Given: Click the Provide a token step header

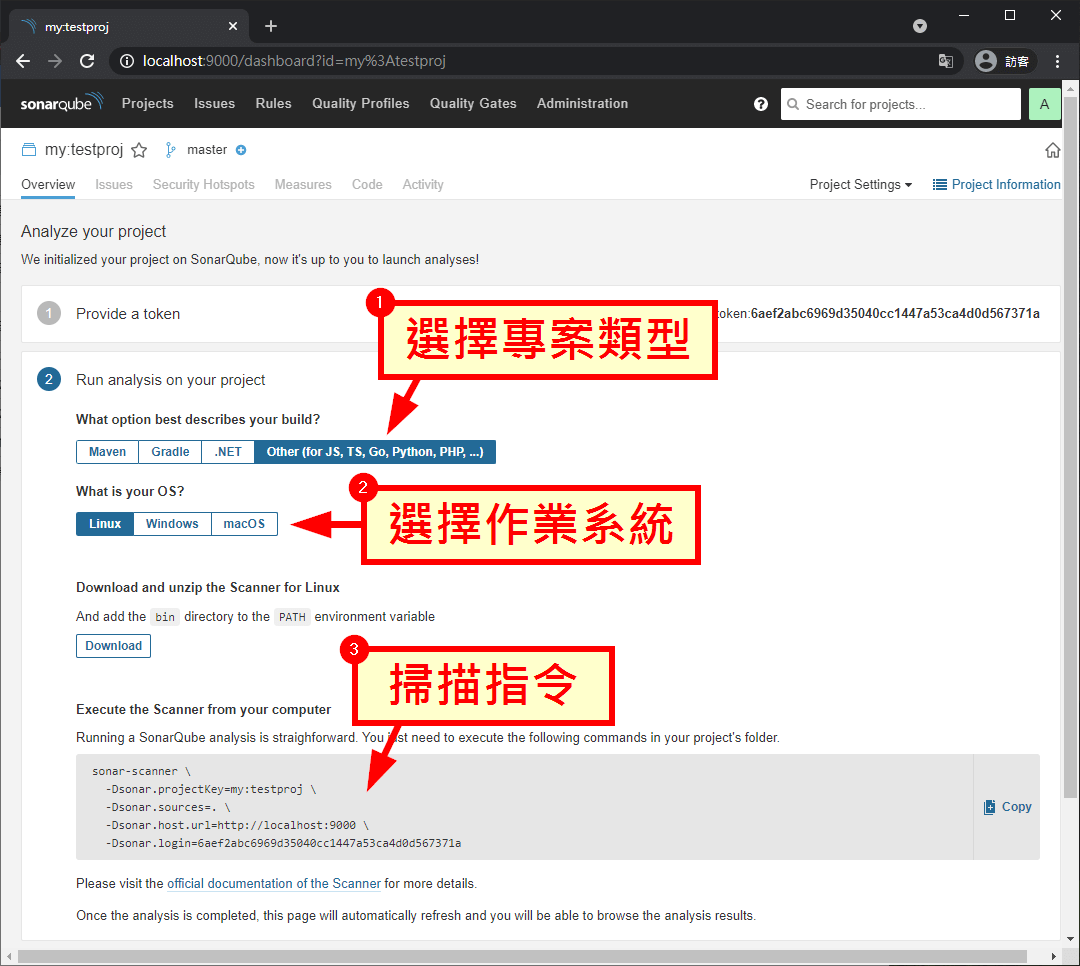Looking at the screenshot, I should click(x=128, y=314).
